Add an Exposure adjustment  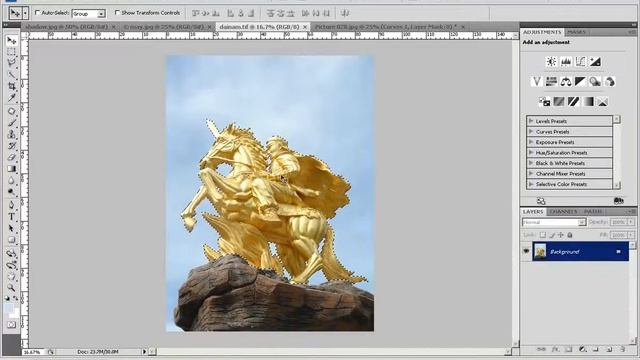pyautogui.click(x=595, y=62)
